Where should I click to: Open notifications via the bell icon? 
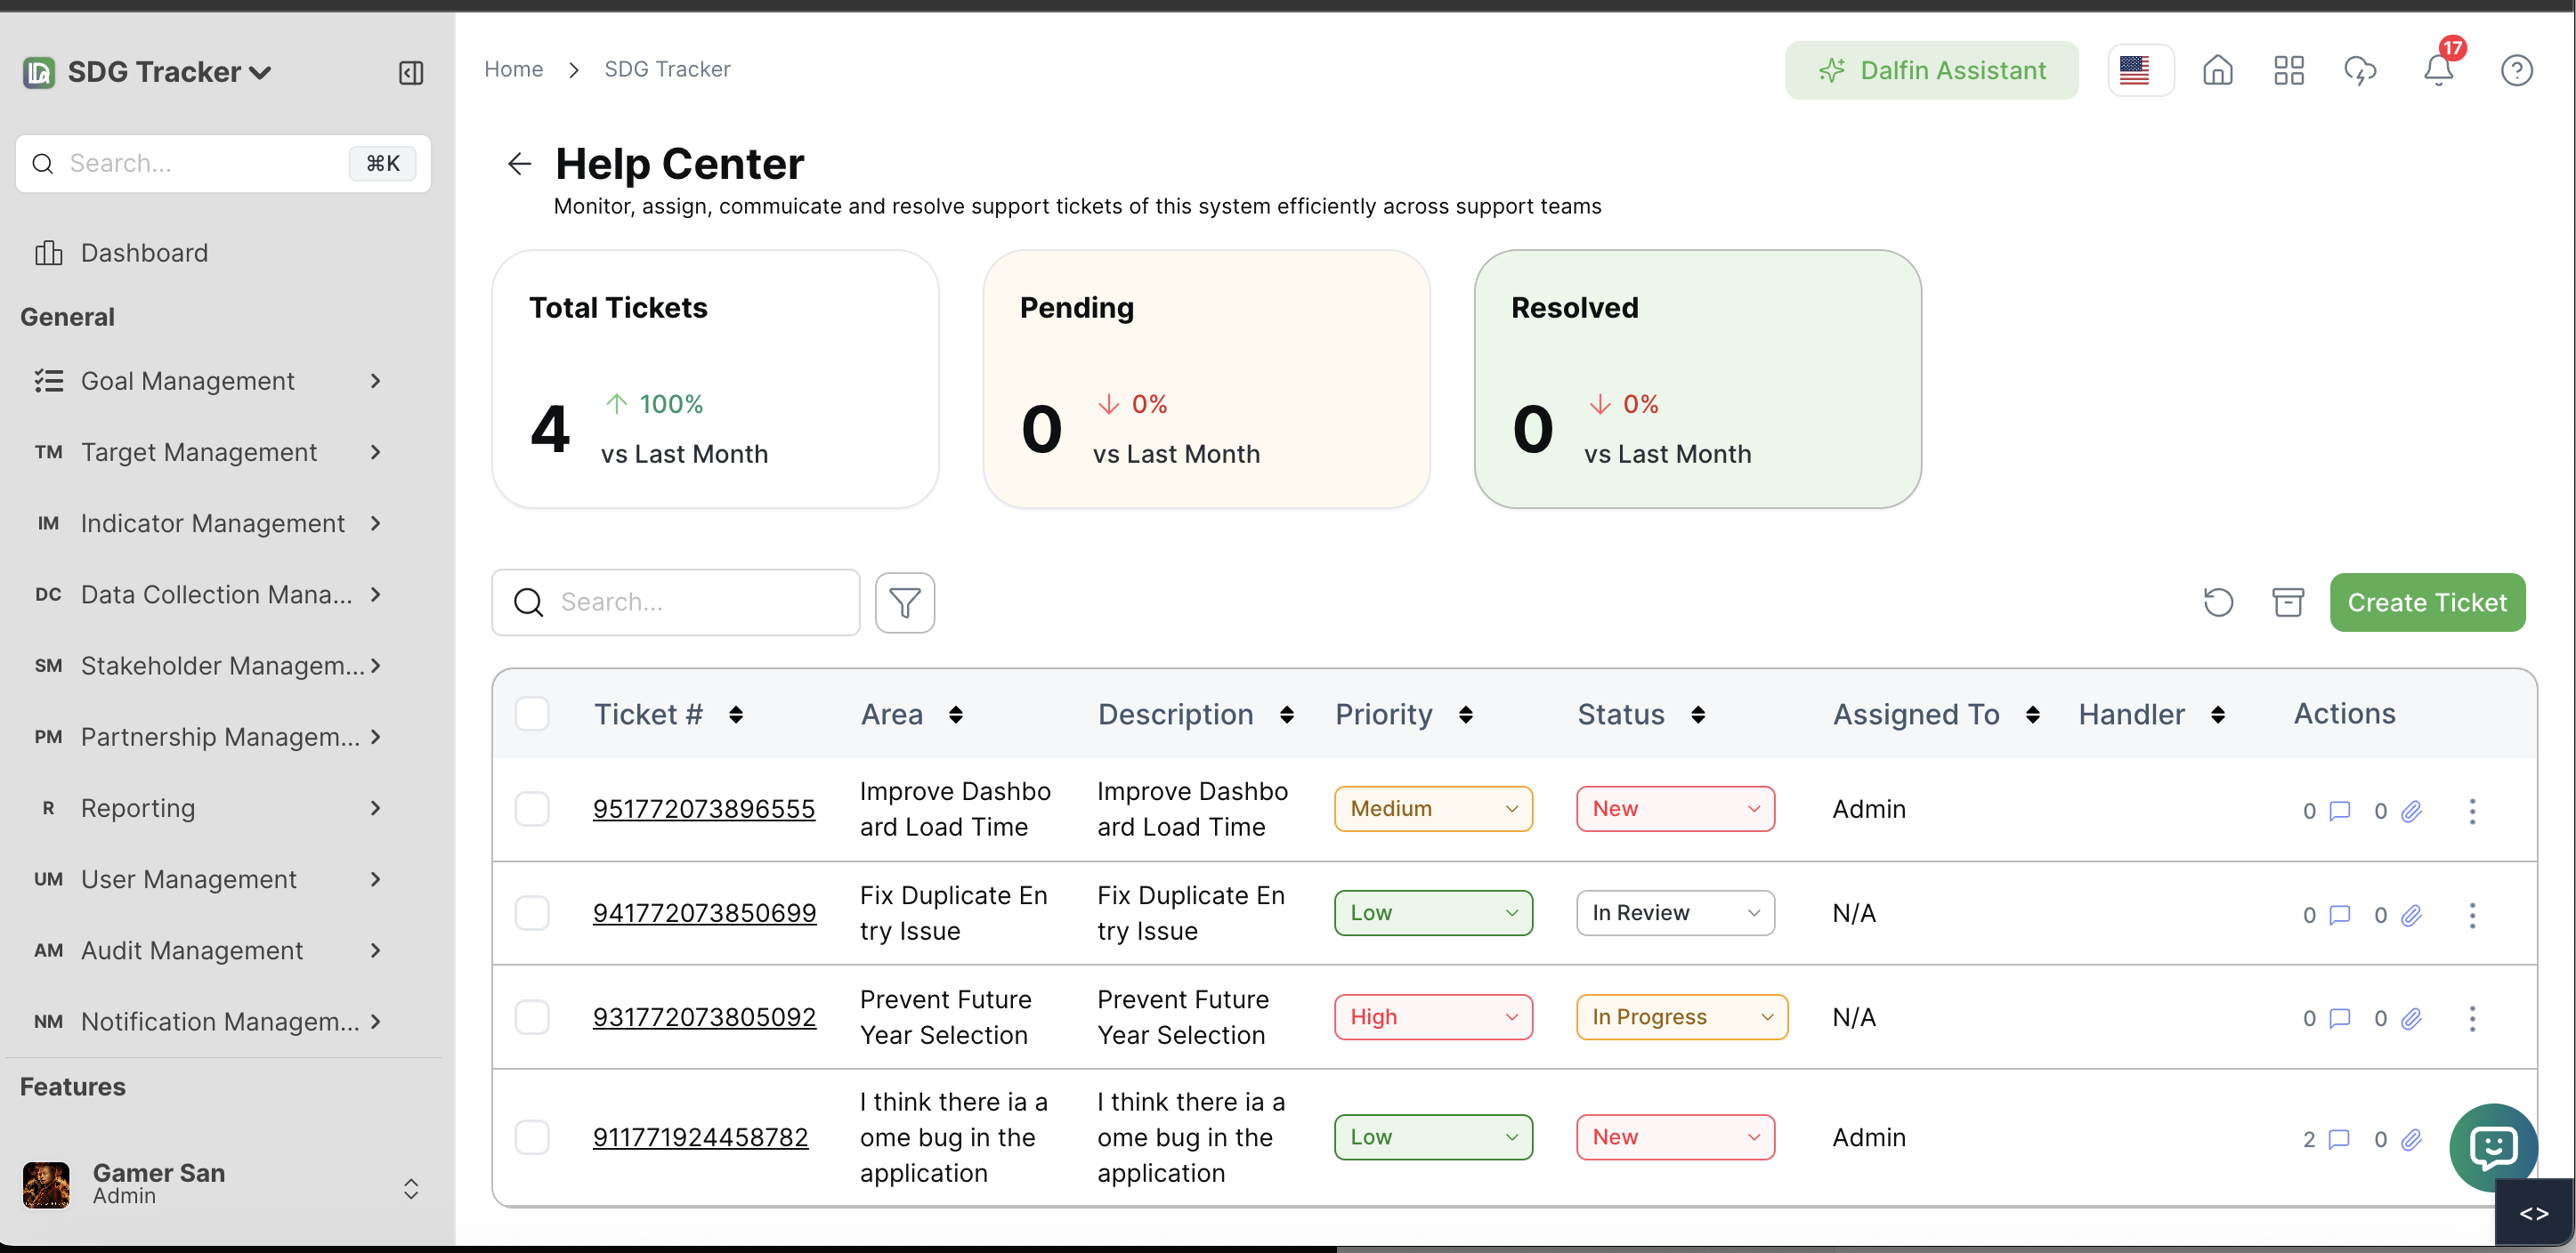[x=2438, y=69]
